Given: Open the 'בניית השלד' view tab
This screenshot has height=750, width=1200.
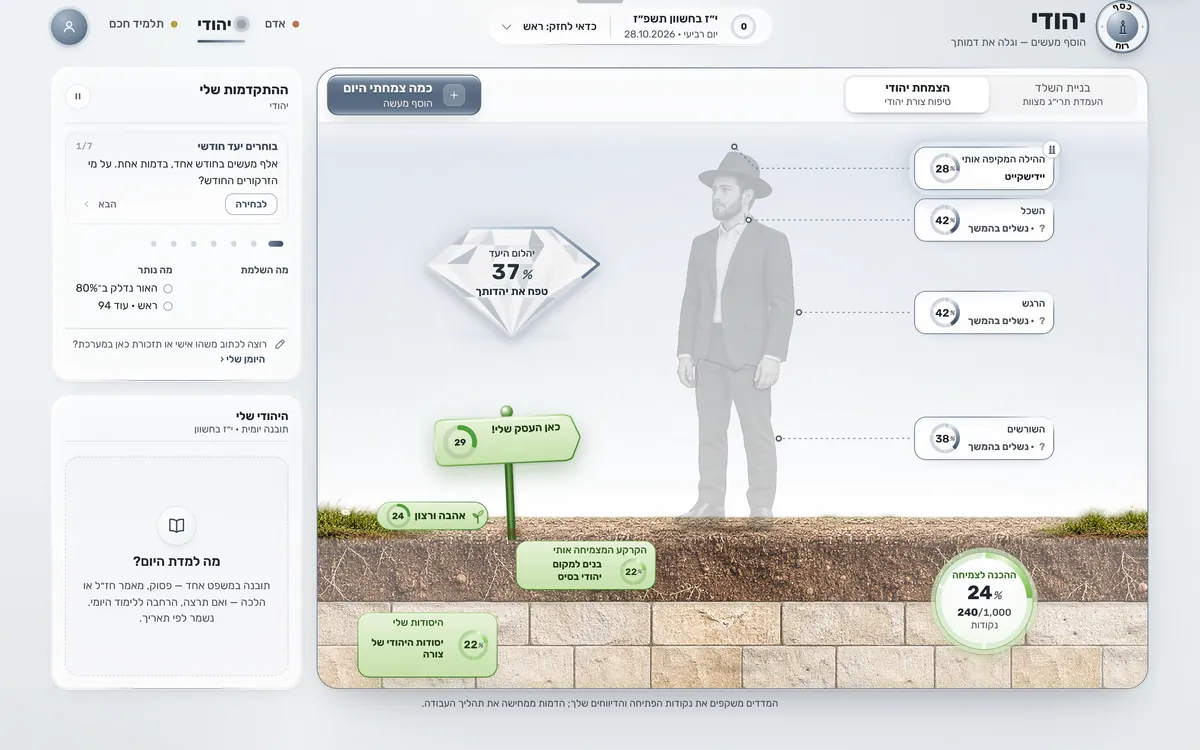Looking at the screenshot, I should click(x=1063, y=95).
